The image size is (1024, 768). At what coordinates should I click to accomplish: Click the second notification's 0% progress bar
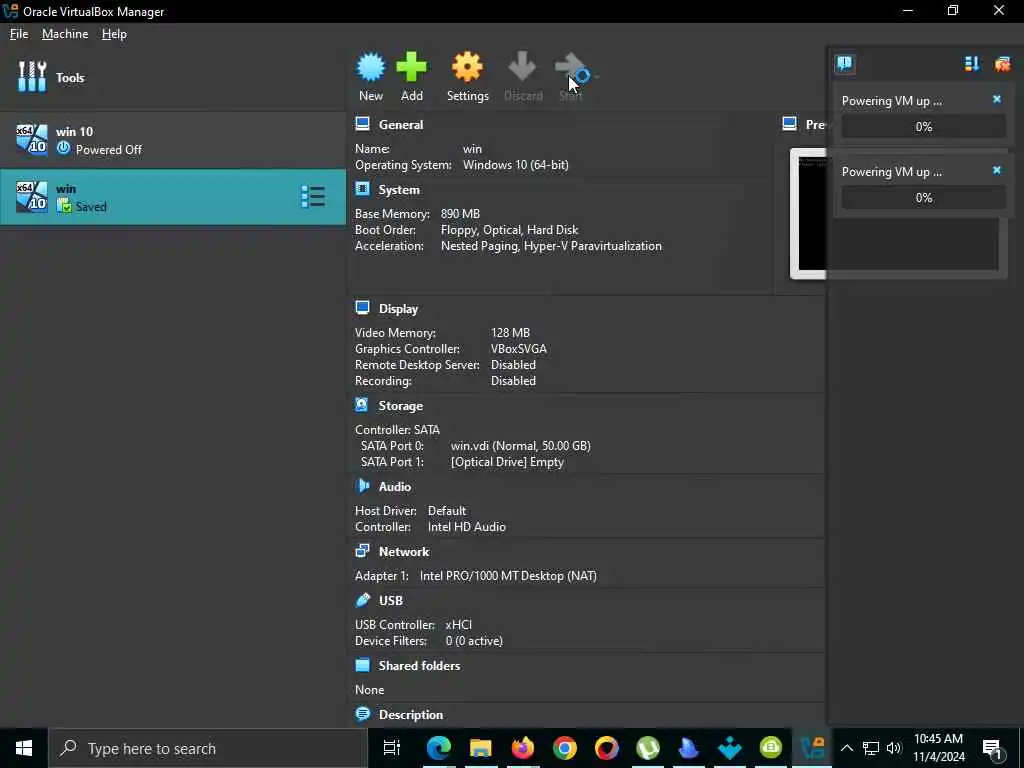[923, 198]
